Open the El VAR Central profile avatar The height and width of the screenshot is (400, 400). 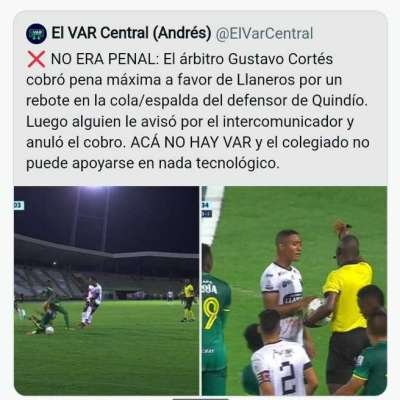(36, 34)
